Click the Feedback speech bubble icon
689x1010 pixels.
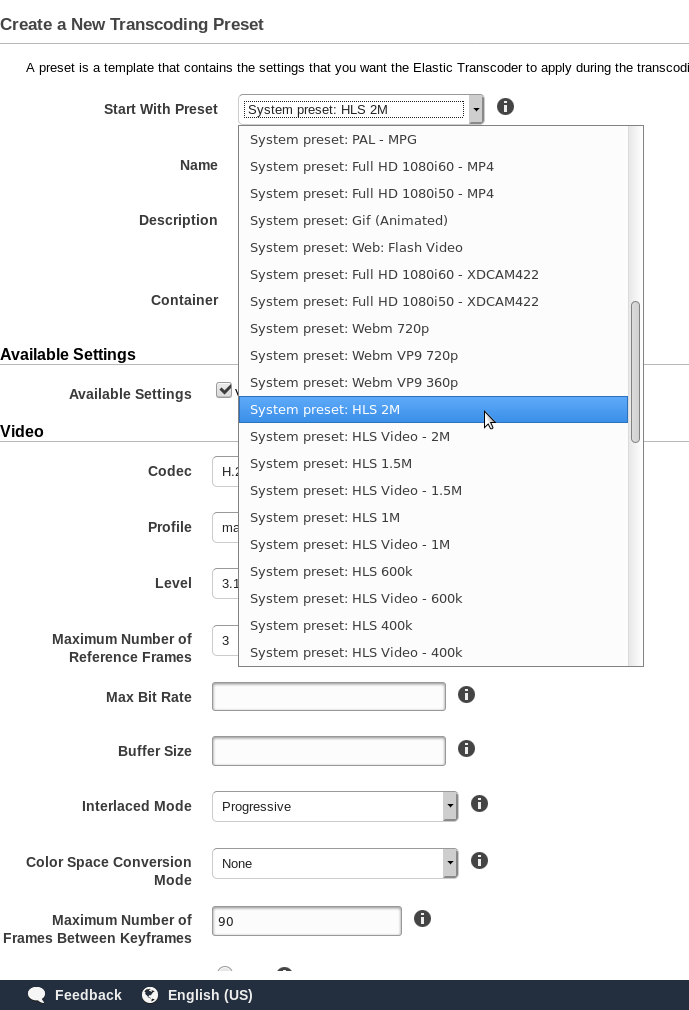click(x=37, y=995)
